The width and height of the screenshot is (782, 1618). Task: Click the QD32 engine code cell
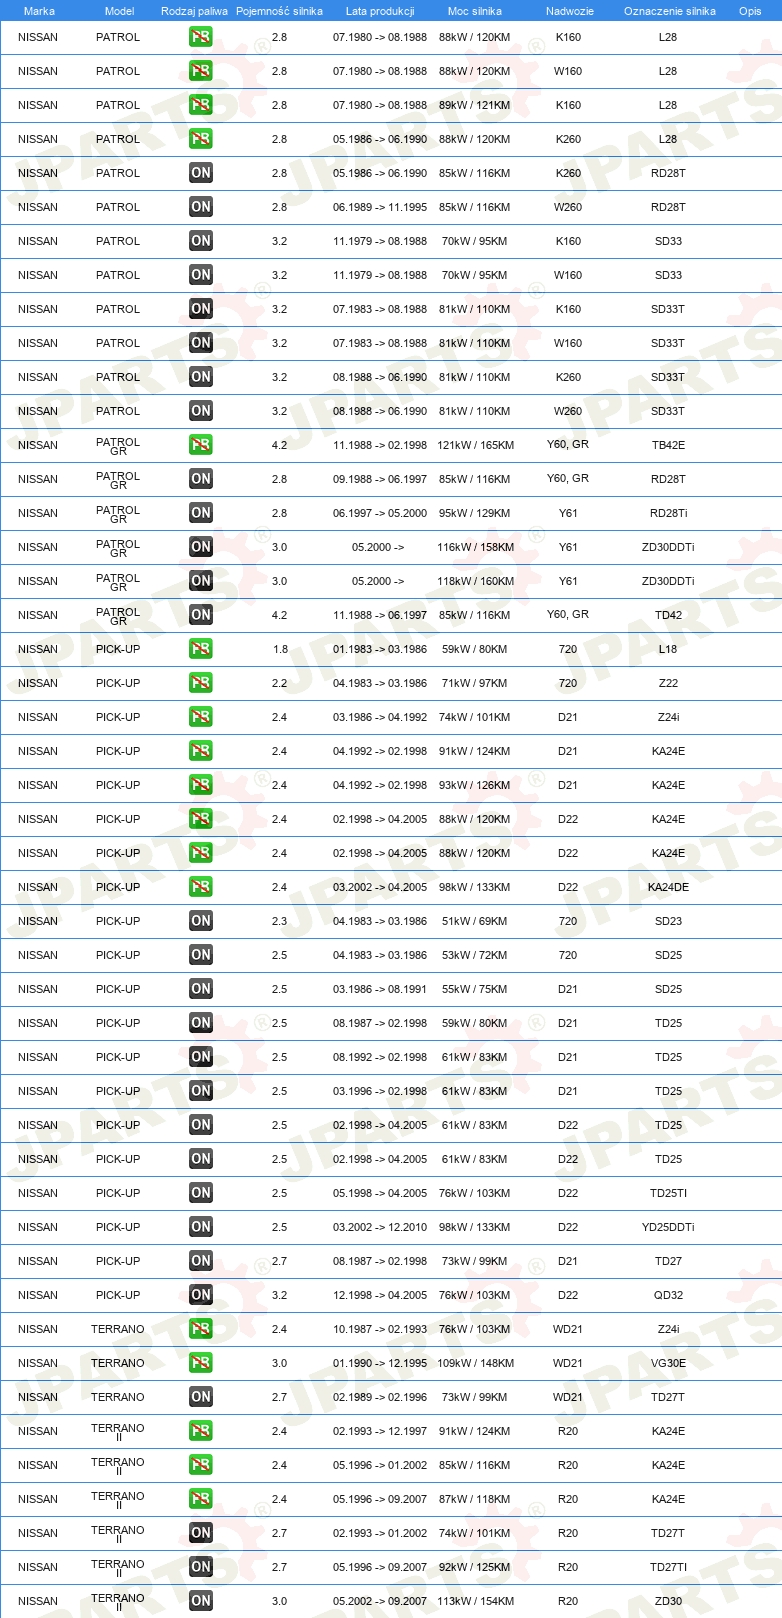pos(668,1295)
